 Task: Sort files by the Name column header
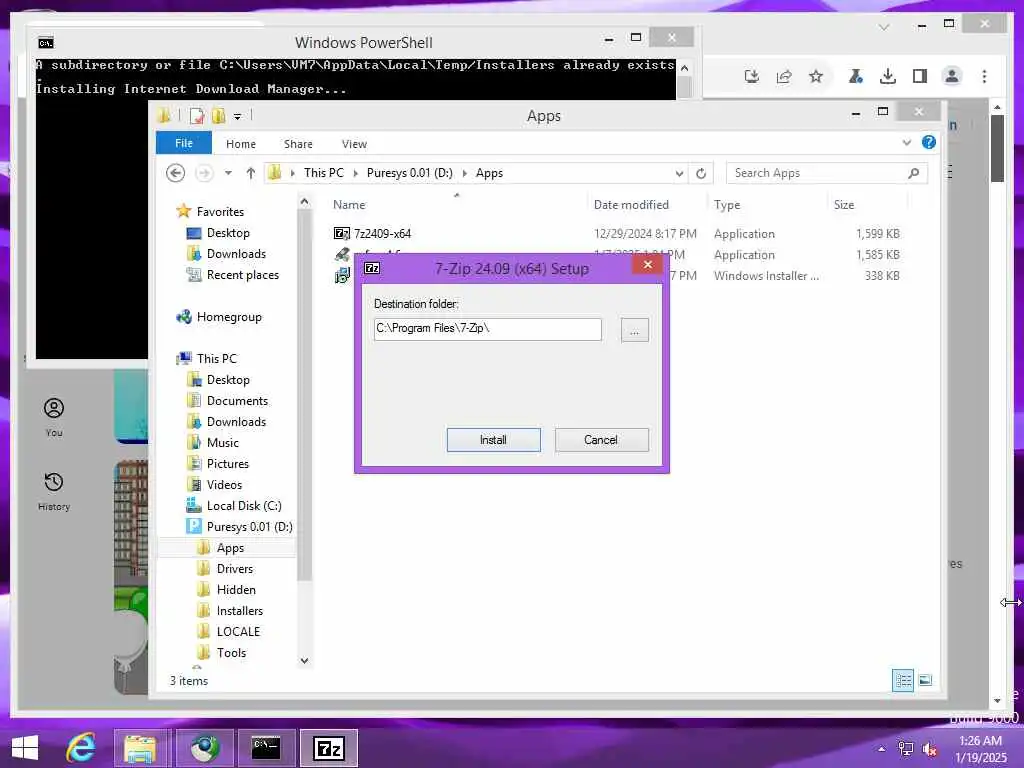349,204
